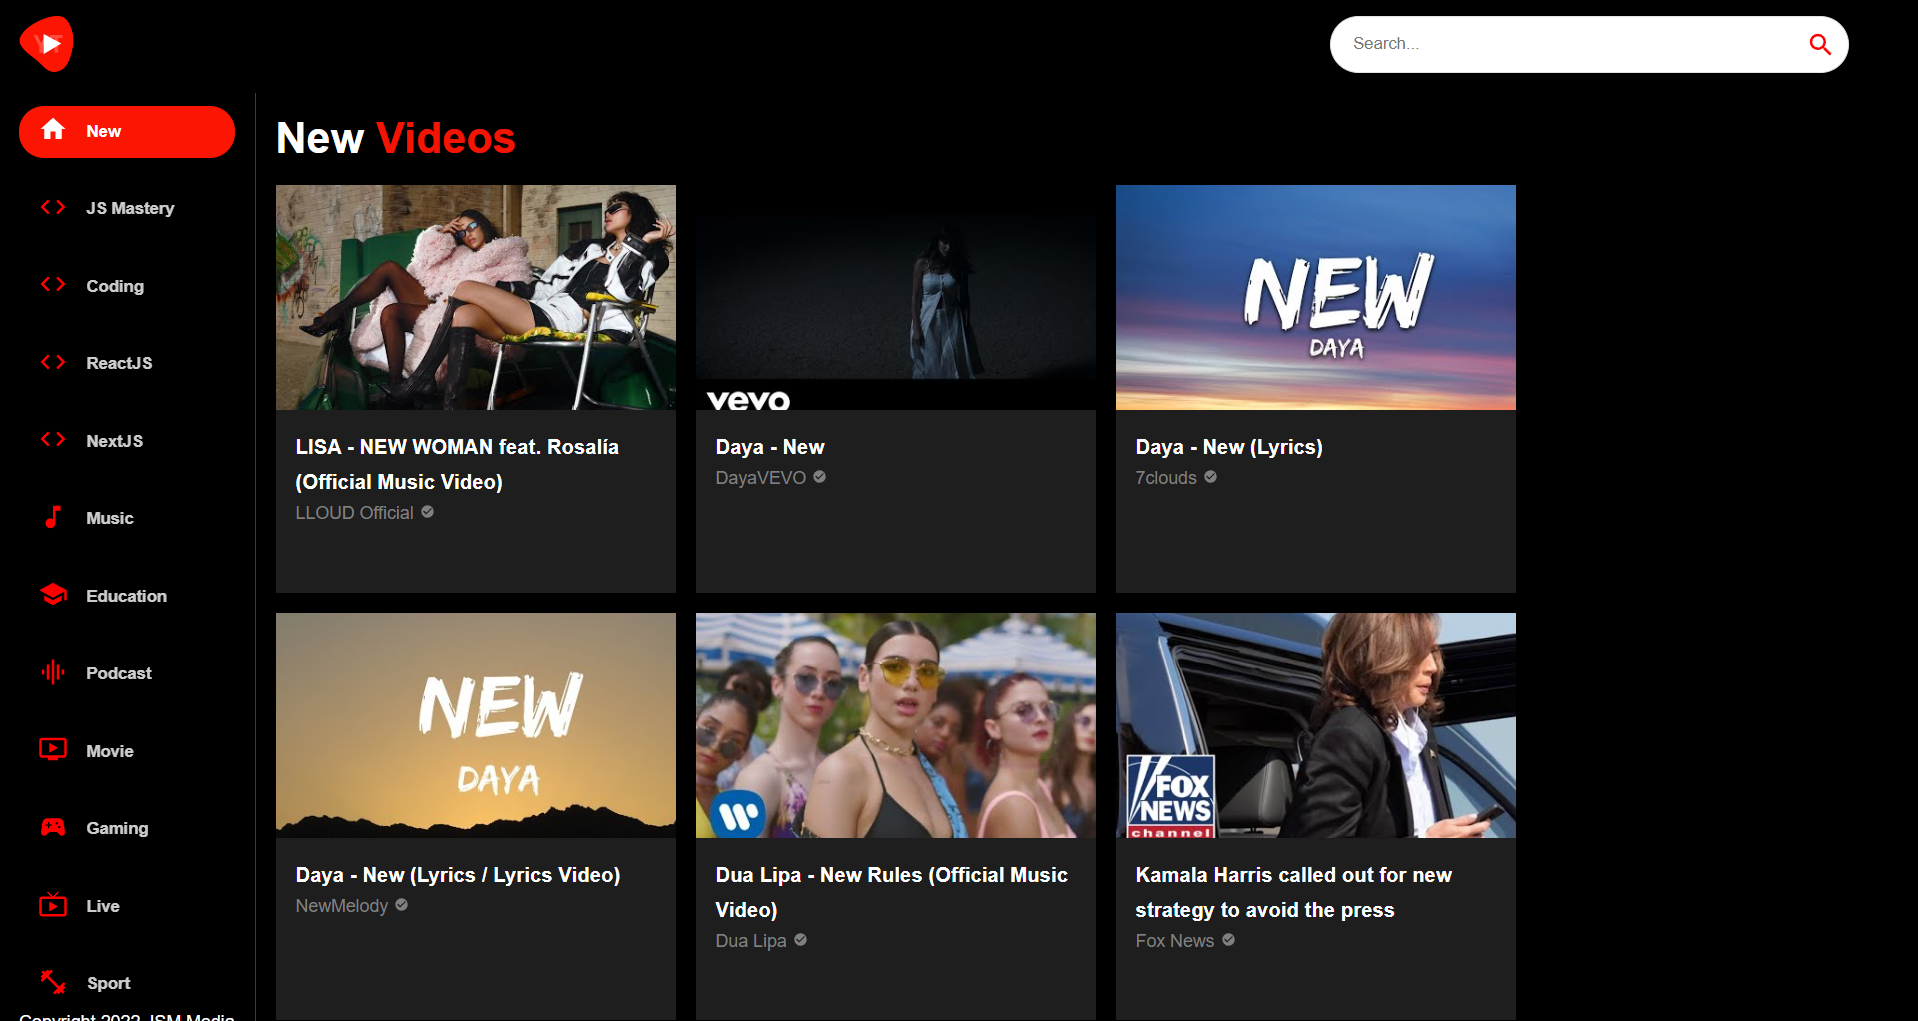Screen dimensions: 1918x1021
Task: Select the New category in sidebar
Action: [127, 132]
